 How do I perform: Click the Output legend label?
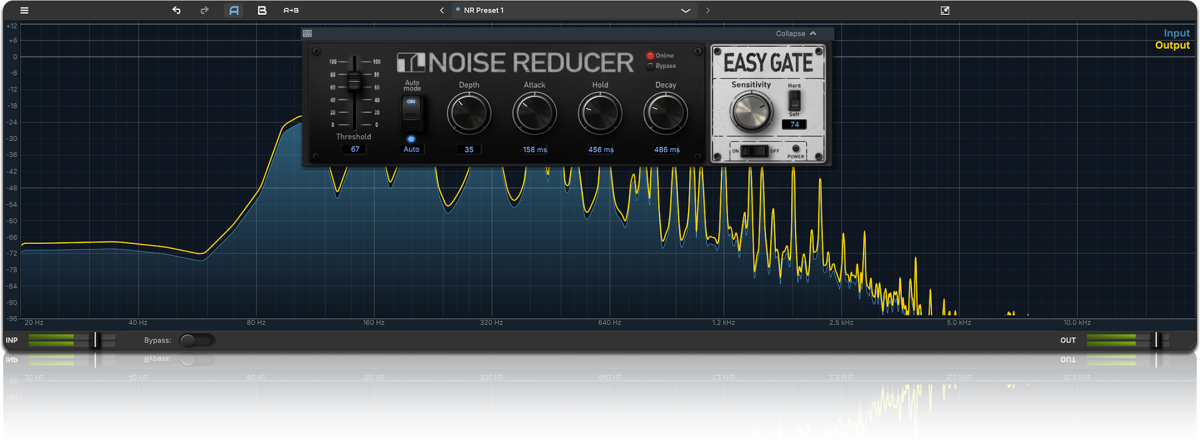click(x=1173, y=45)
